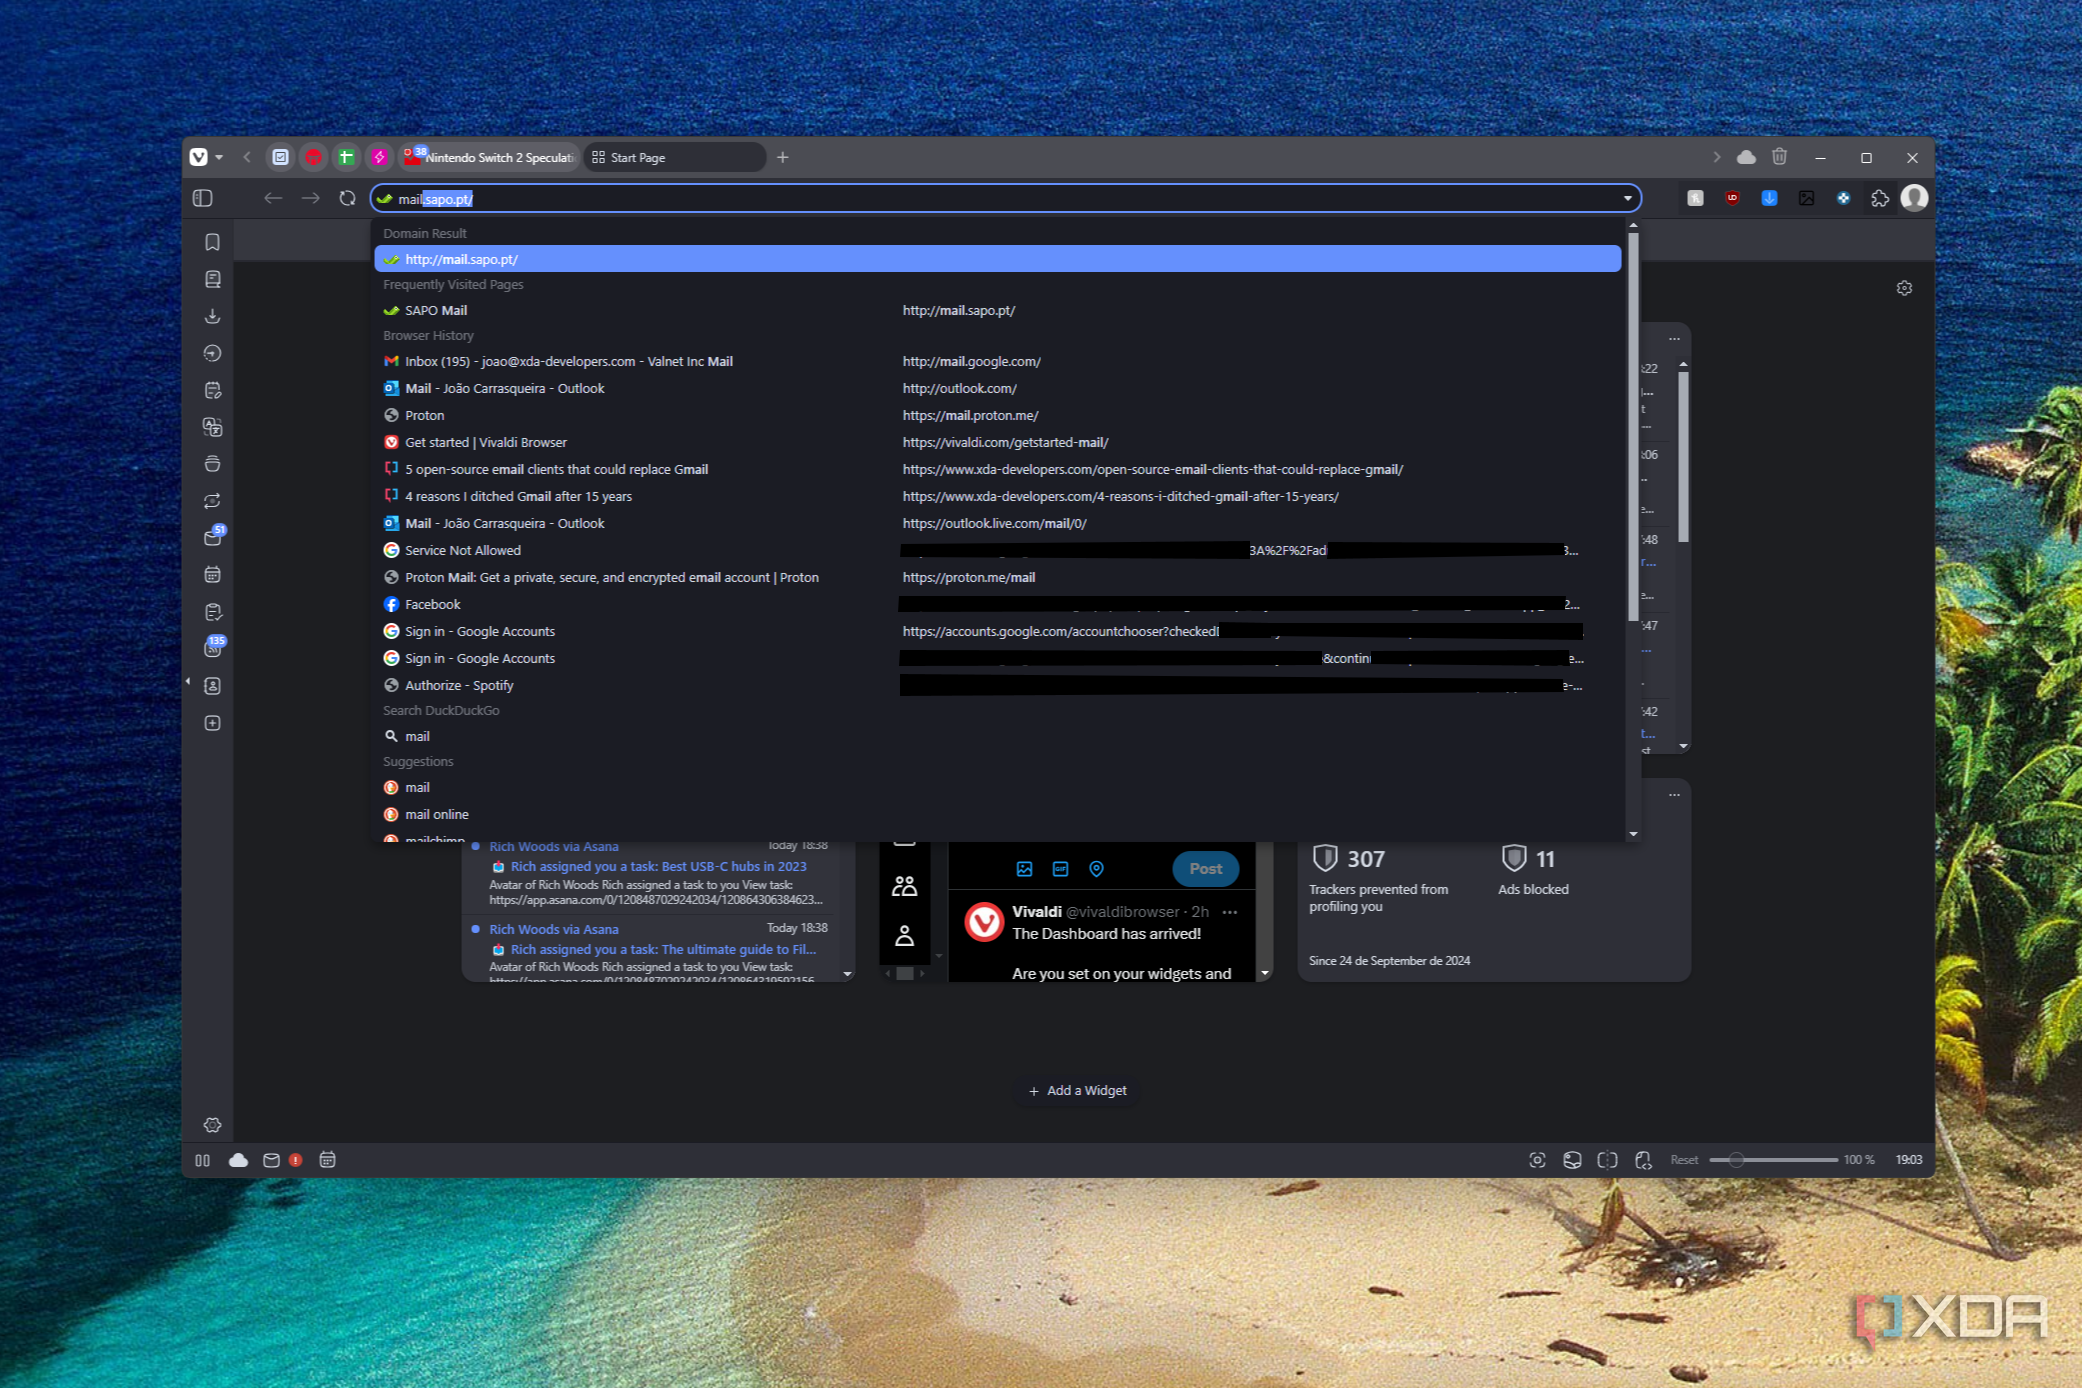The height and width of the screenshot is (1388, 2082).
Task: Open the Extensions puzzle icon
Action: point(1880,198)
